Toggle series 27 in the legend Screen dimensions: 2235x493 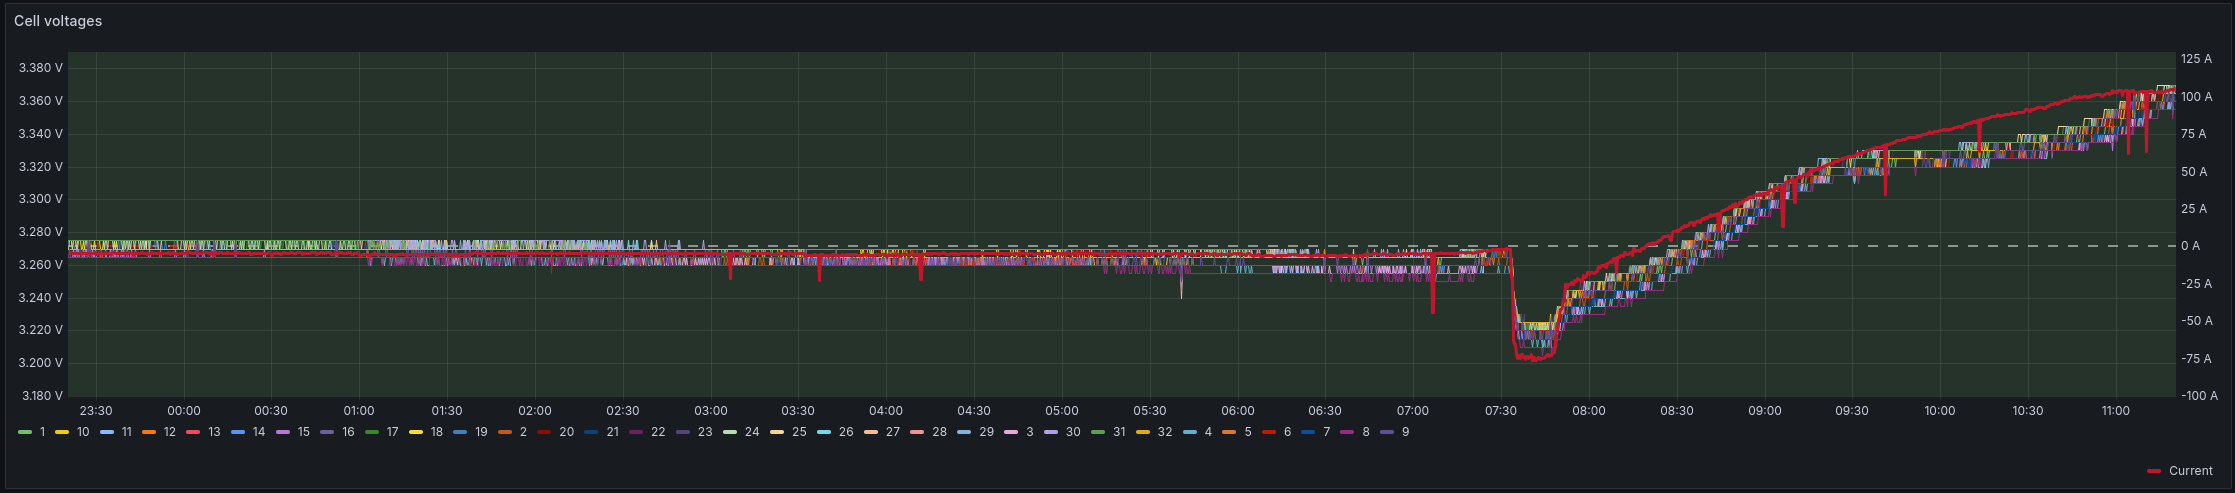[893, 432]
